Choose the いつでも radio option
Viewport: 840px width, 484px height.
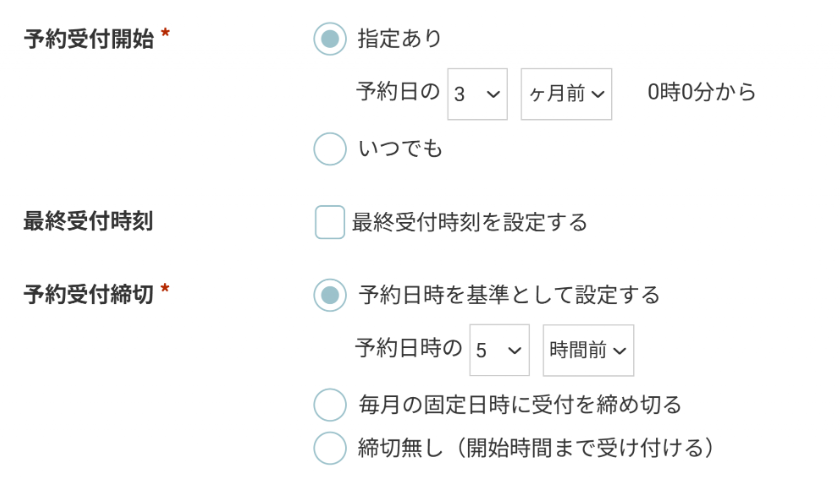click(x=329, y=149)
